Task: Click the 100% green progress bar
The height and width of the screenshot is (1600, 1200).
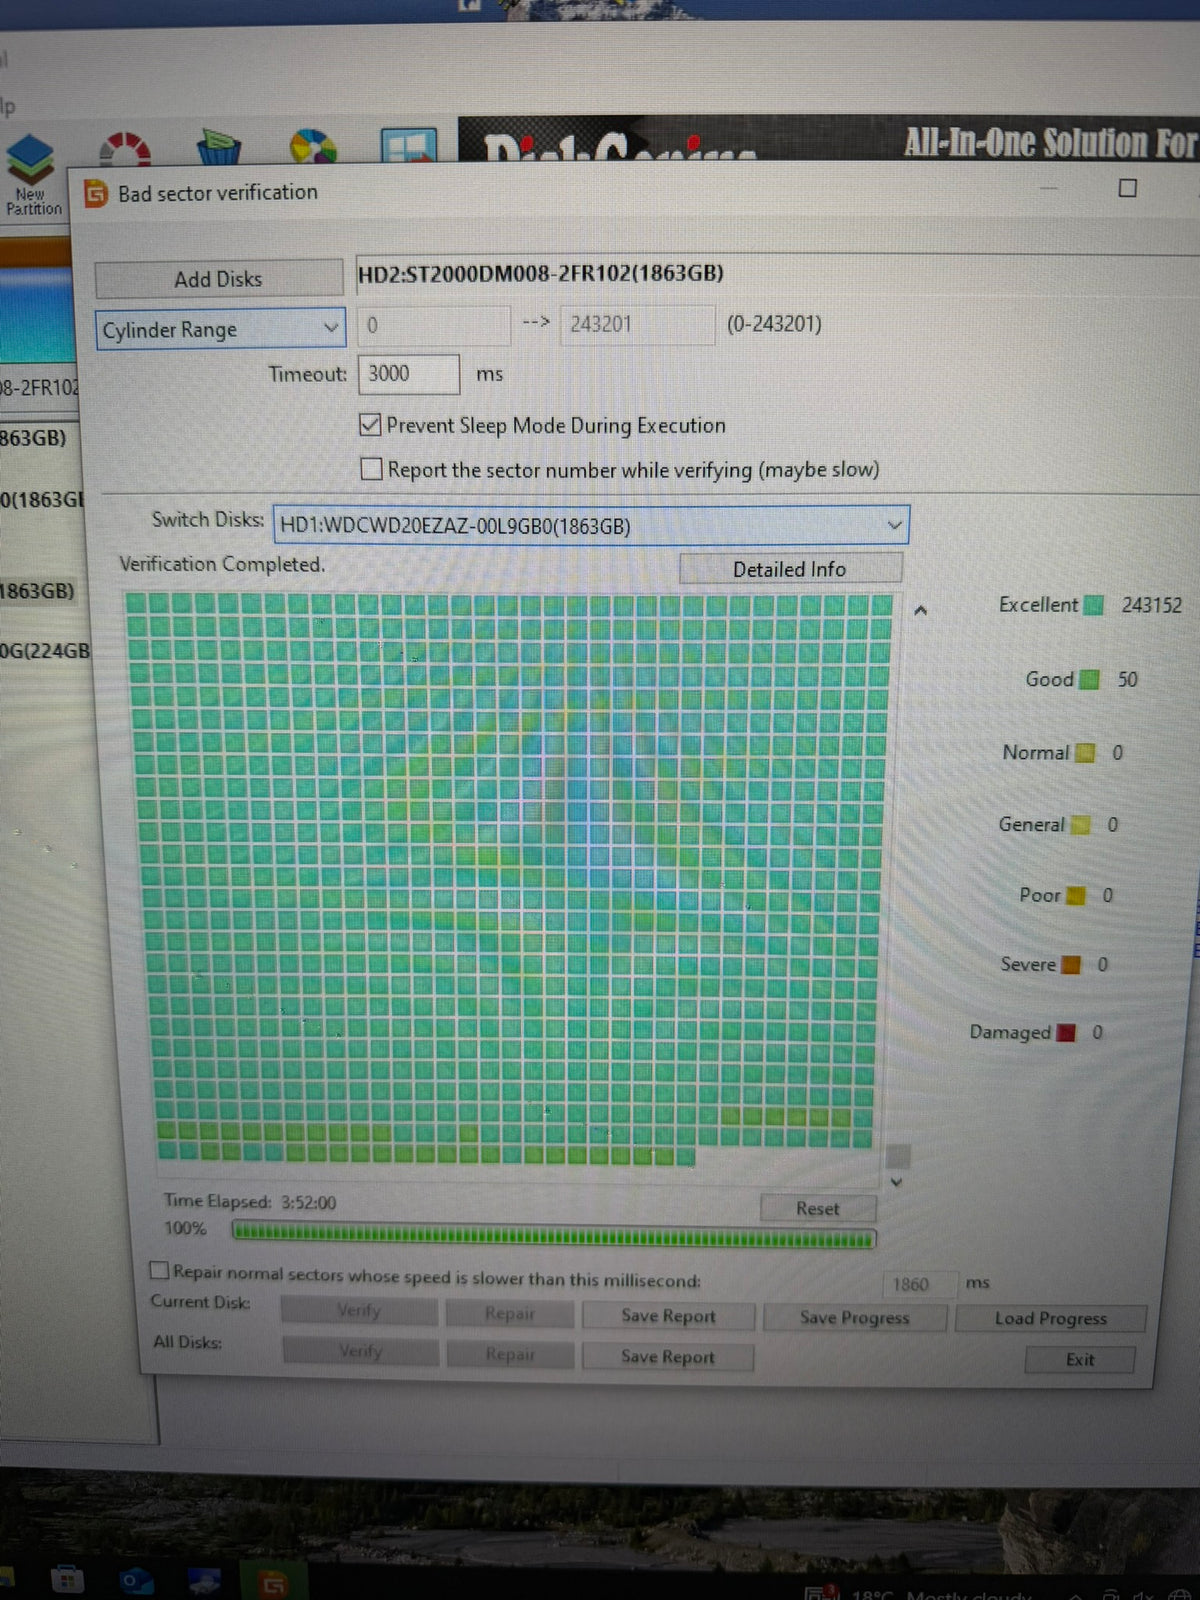Action: click(x=554, y=1236)
